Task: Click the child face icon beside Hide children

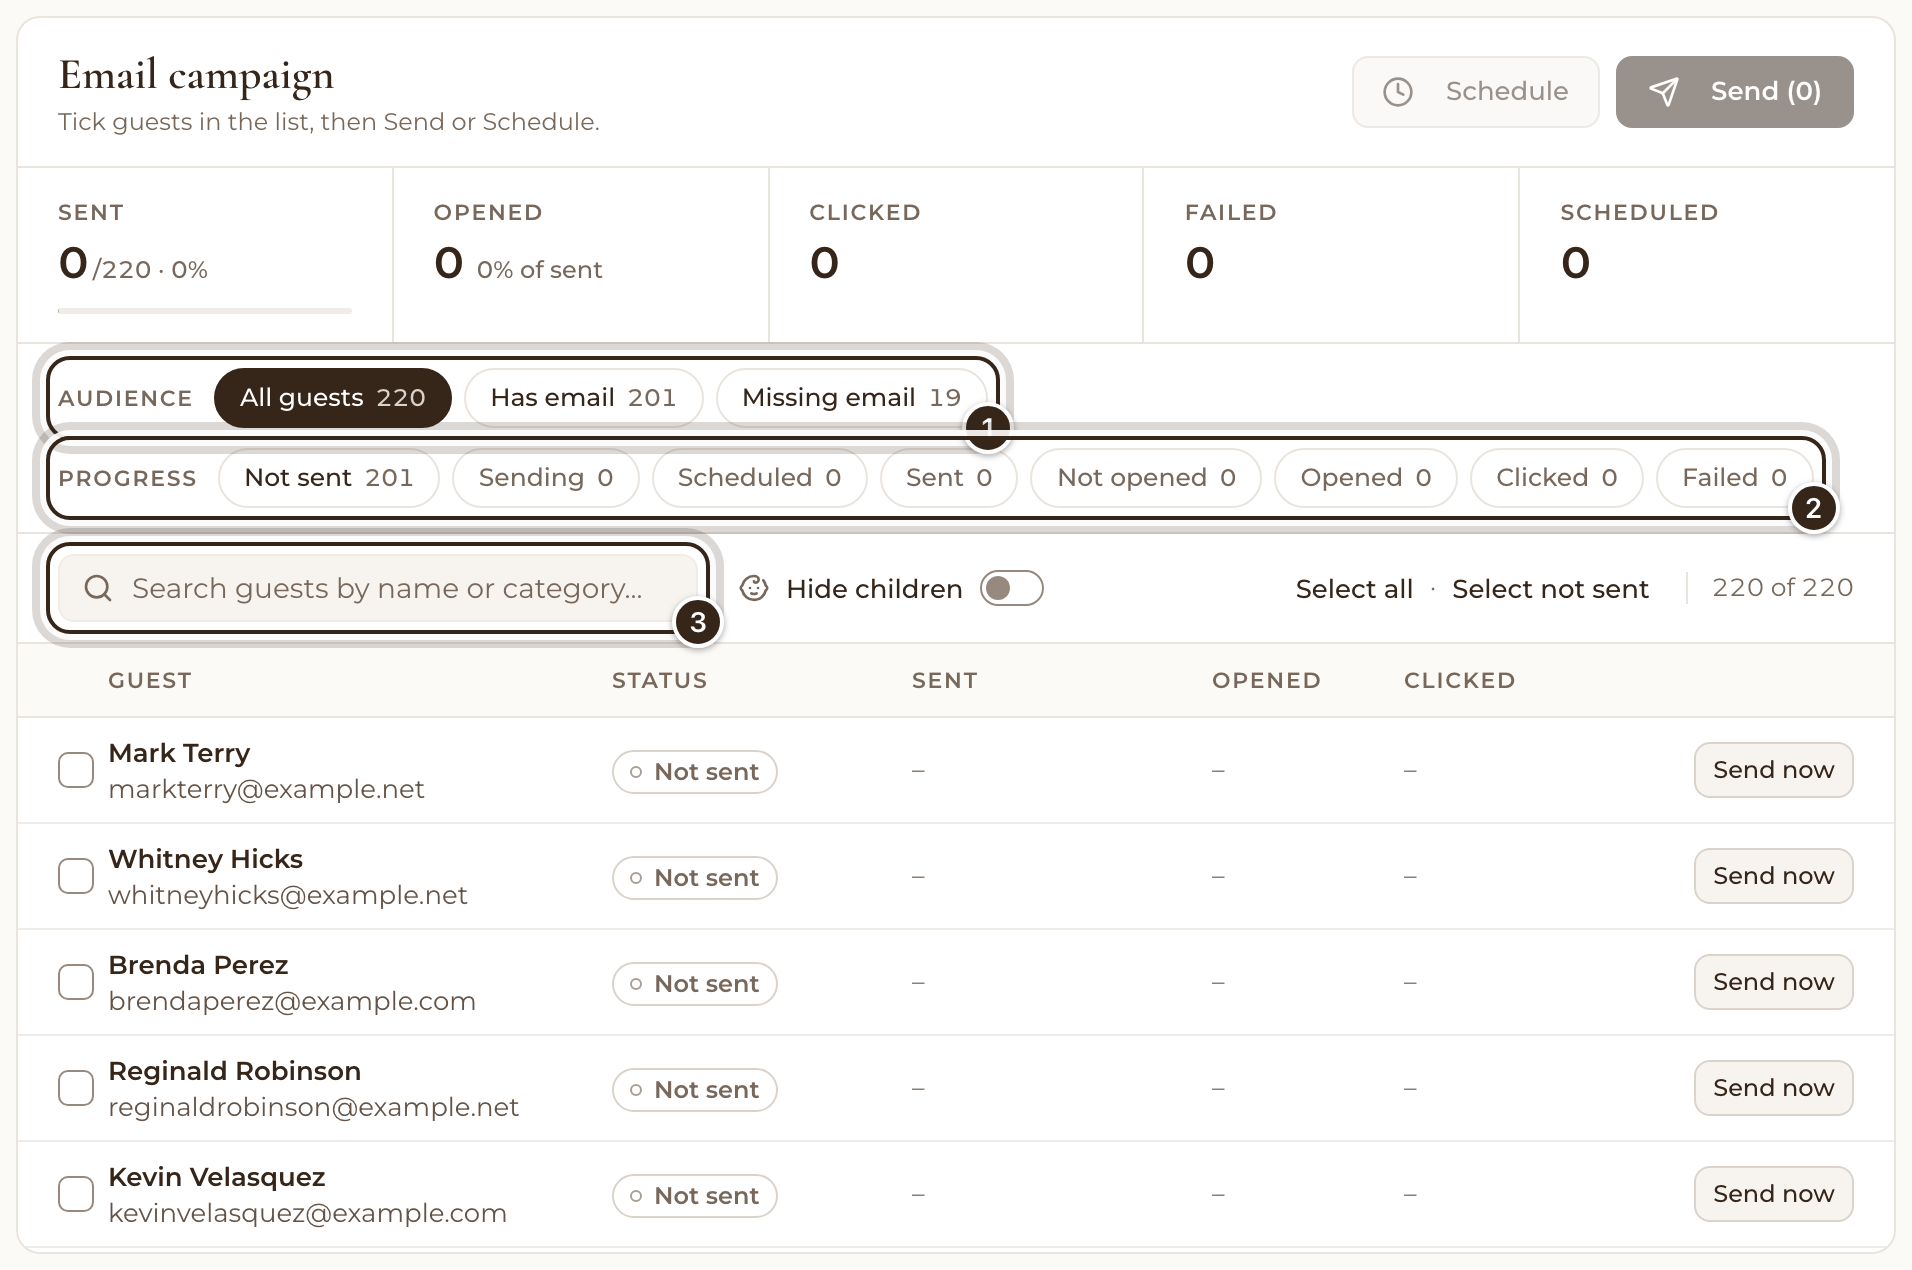Action: pyautogui.click(x=754, y=588)
